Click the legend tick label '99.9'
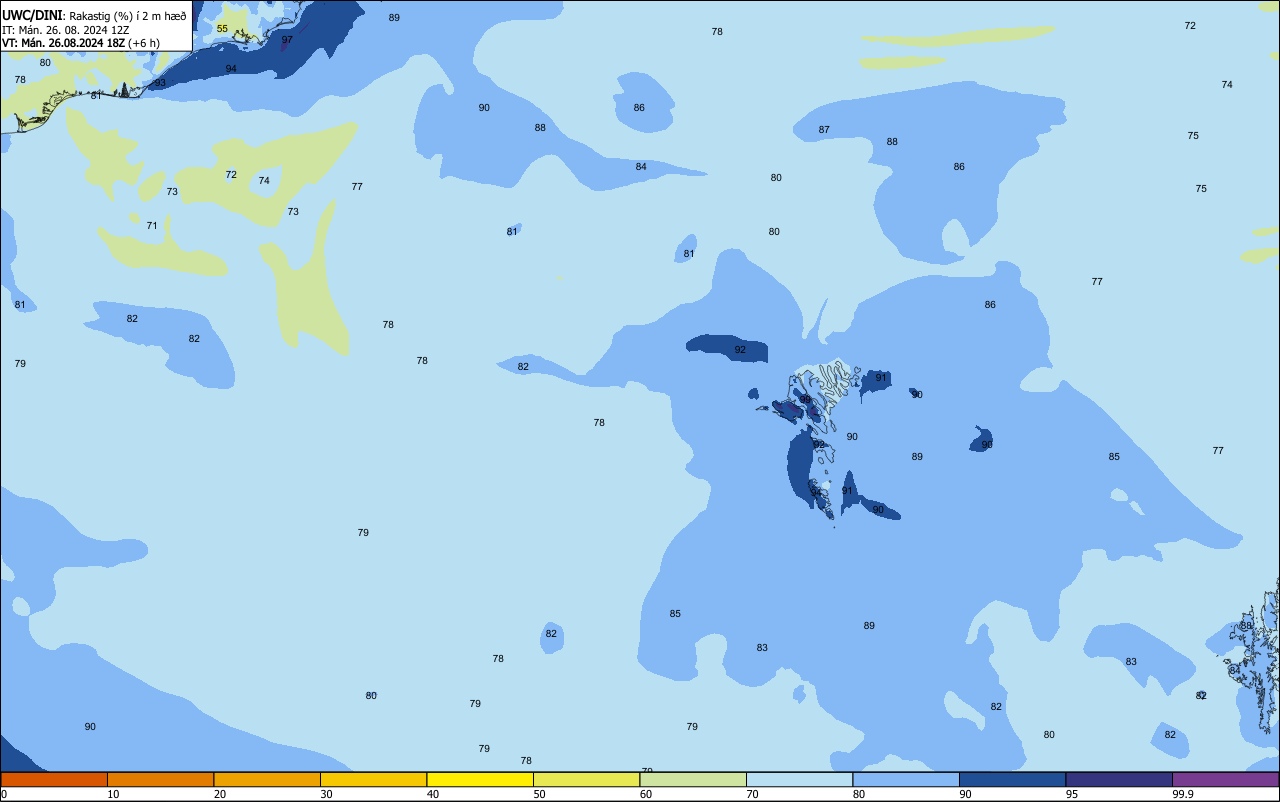 coord(1183,794)
